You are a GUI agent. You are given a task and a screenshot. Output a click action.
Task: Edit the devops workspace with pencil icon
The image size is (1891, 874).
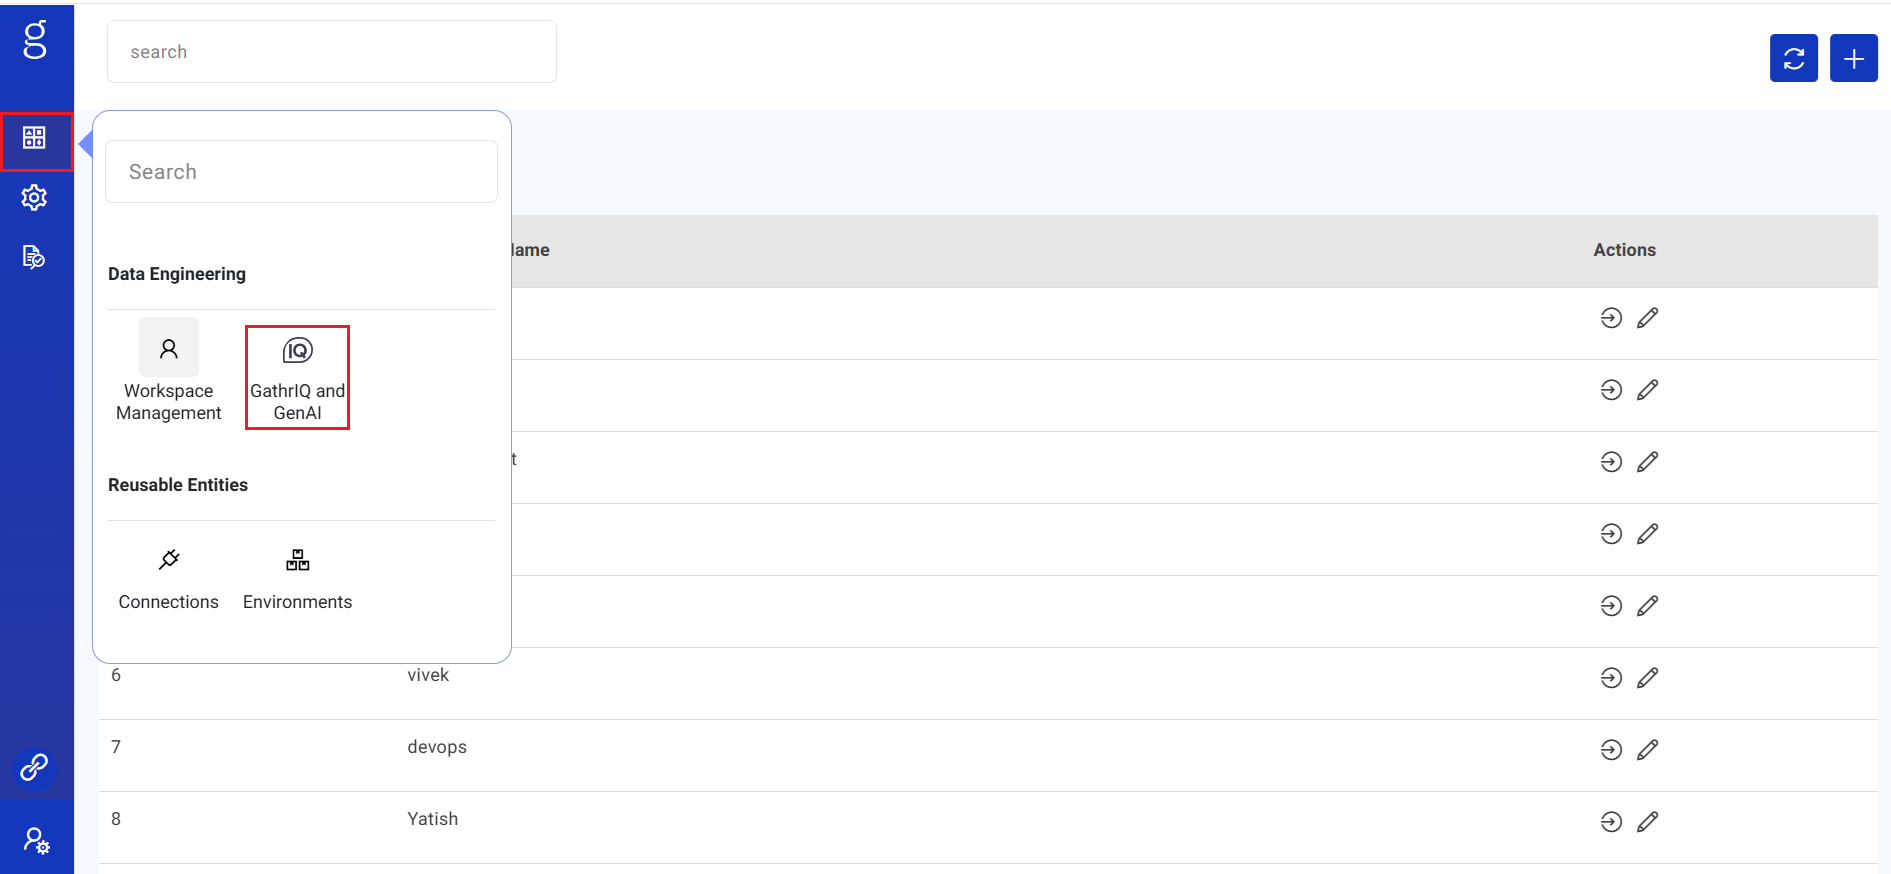click(x=1647, y=750)
